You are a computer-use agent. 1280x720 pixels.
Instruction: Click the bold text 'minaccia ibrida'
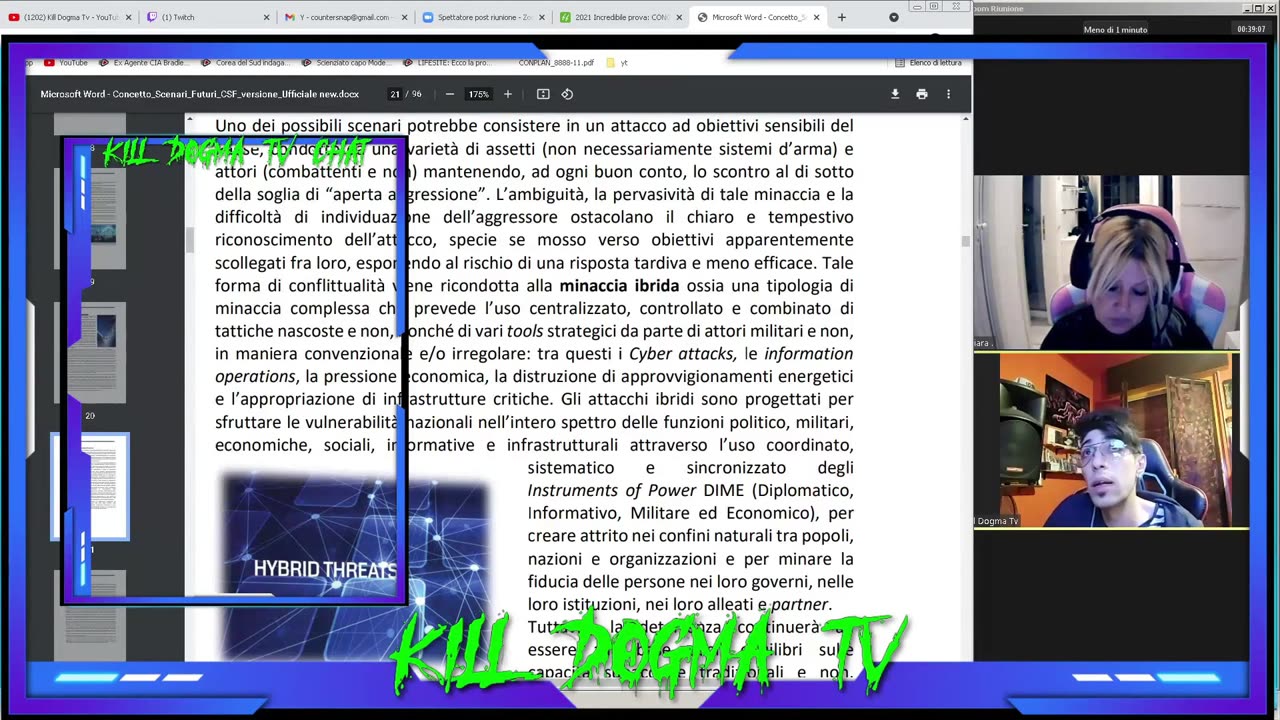click(x=619, y=286)
